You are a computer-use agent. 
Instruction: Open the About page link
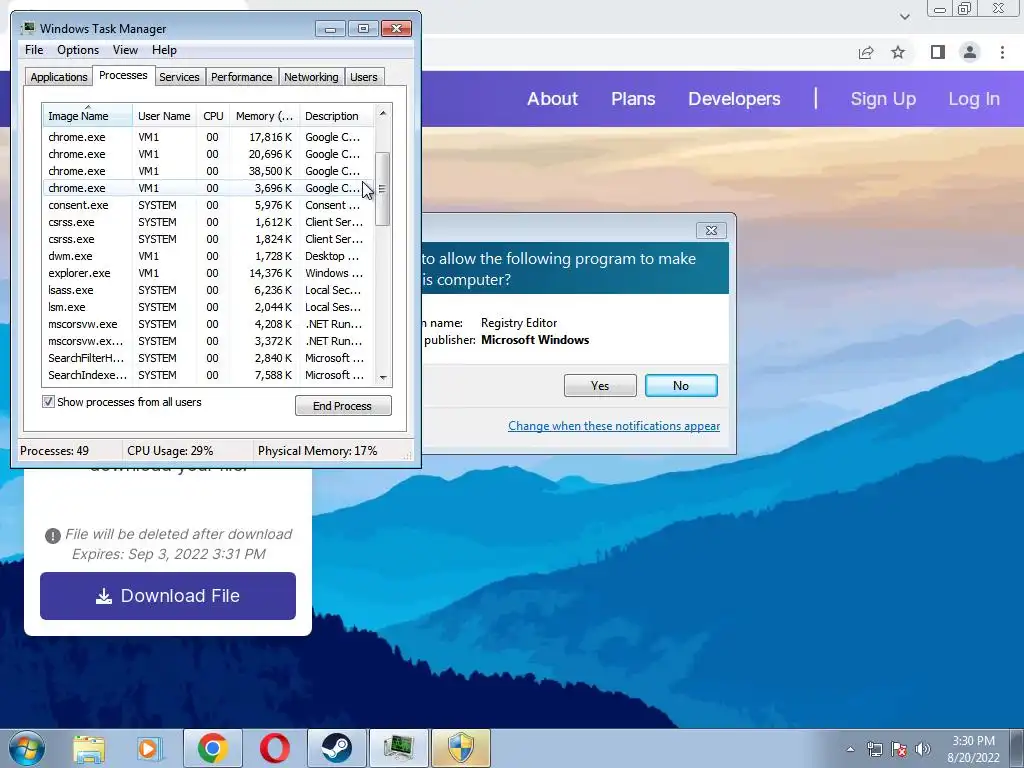[552, 99]
